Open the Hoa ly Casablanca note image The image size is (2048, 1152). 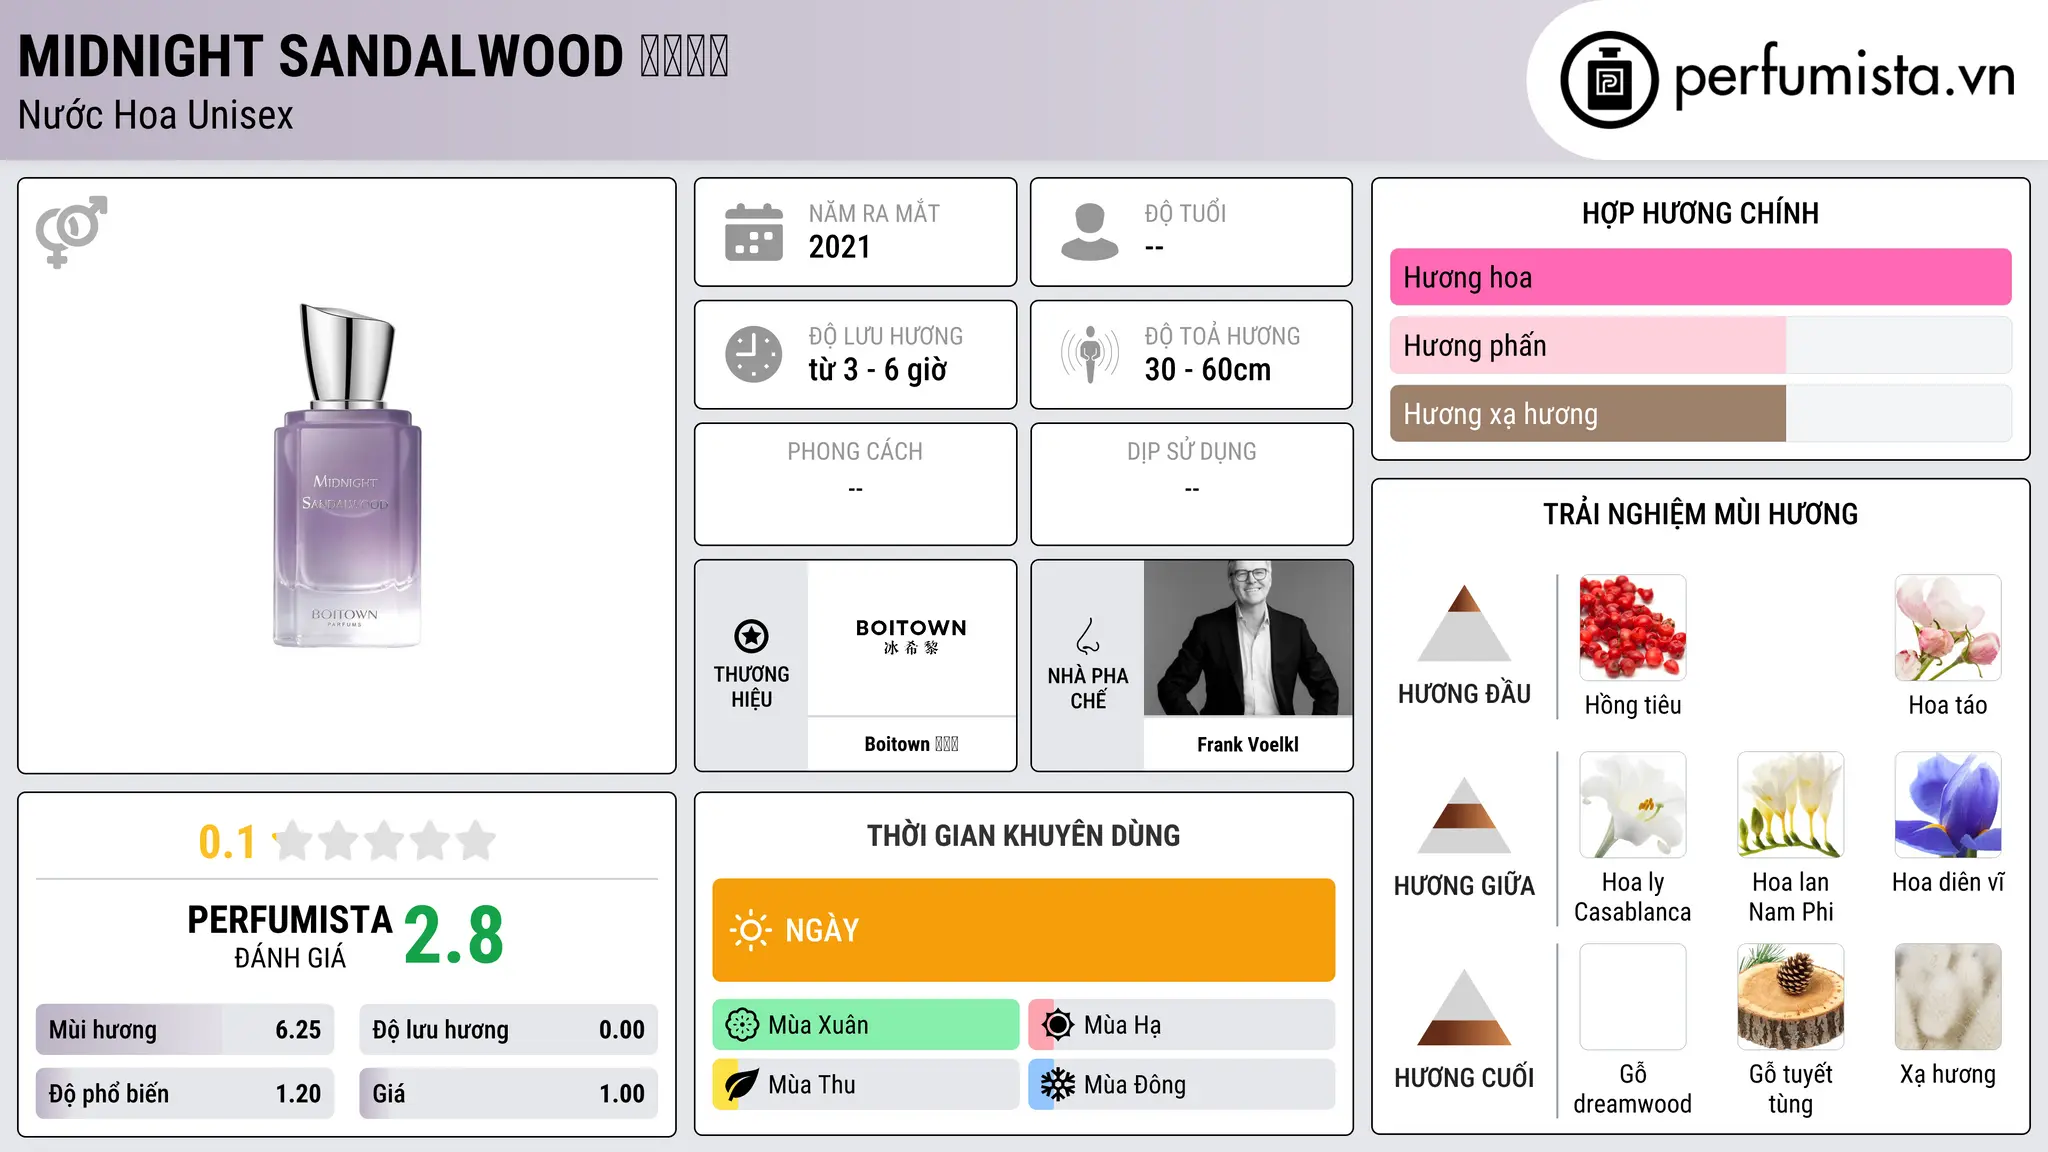1633,805
